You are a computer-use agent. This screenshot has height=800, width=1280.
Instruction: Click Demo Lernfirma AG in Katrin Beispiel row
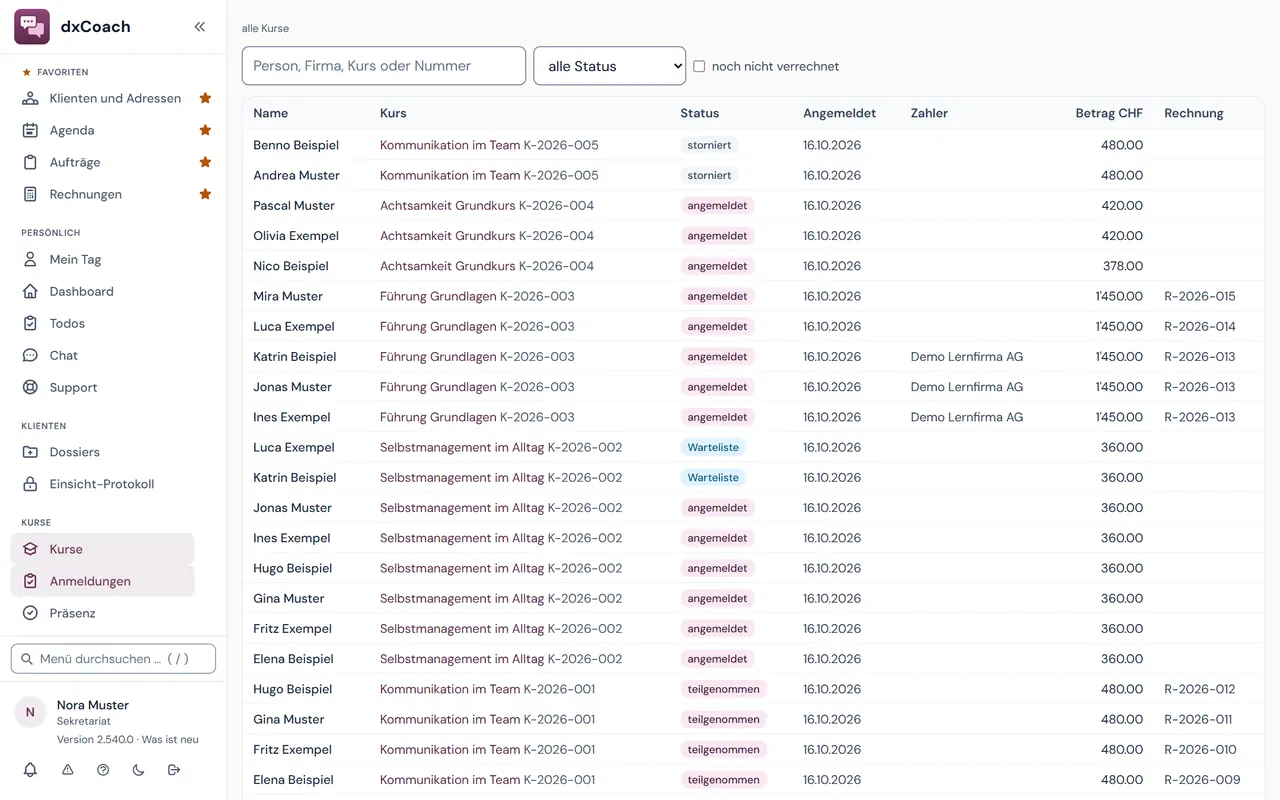tap(967, 356)
